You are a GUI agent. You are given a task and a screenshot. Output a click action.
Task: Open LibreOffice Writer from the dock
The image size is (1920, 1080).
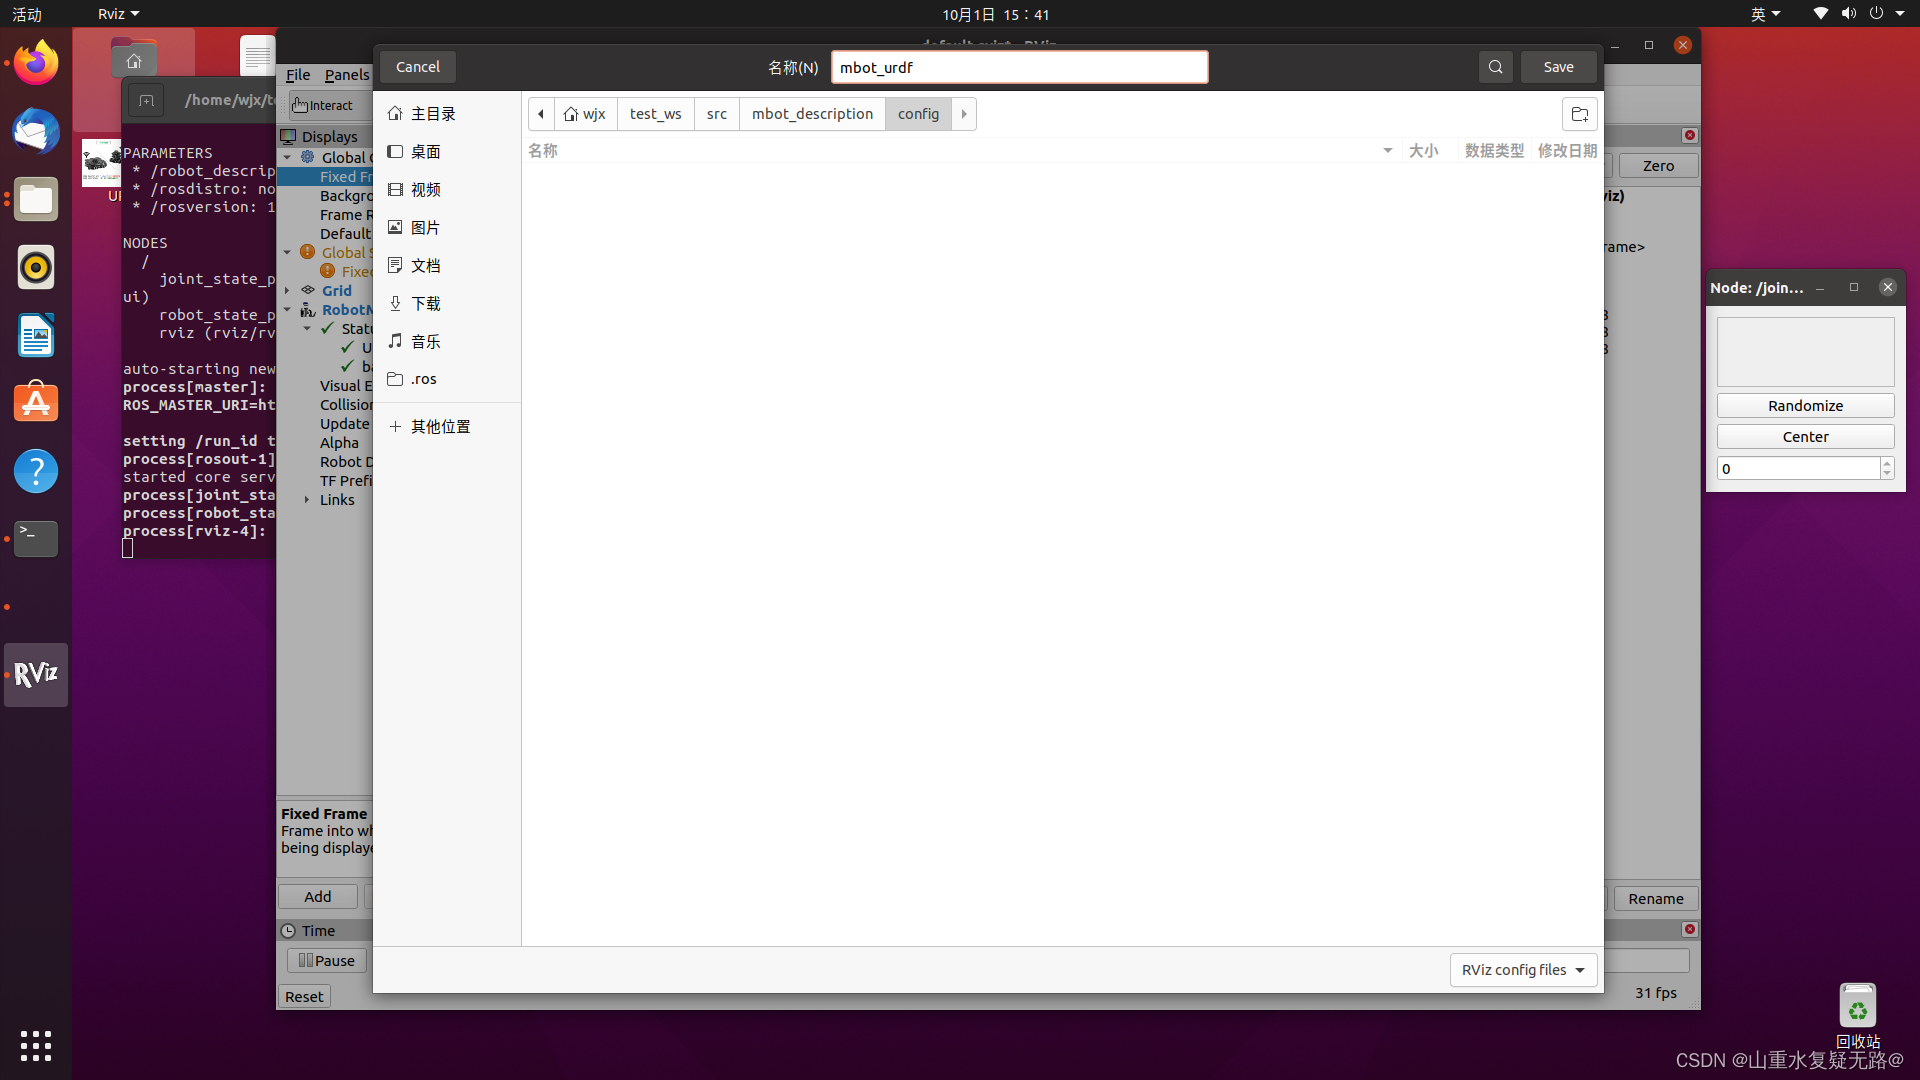point(36,335)
